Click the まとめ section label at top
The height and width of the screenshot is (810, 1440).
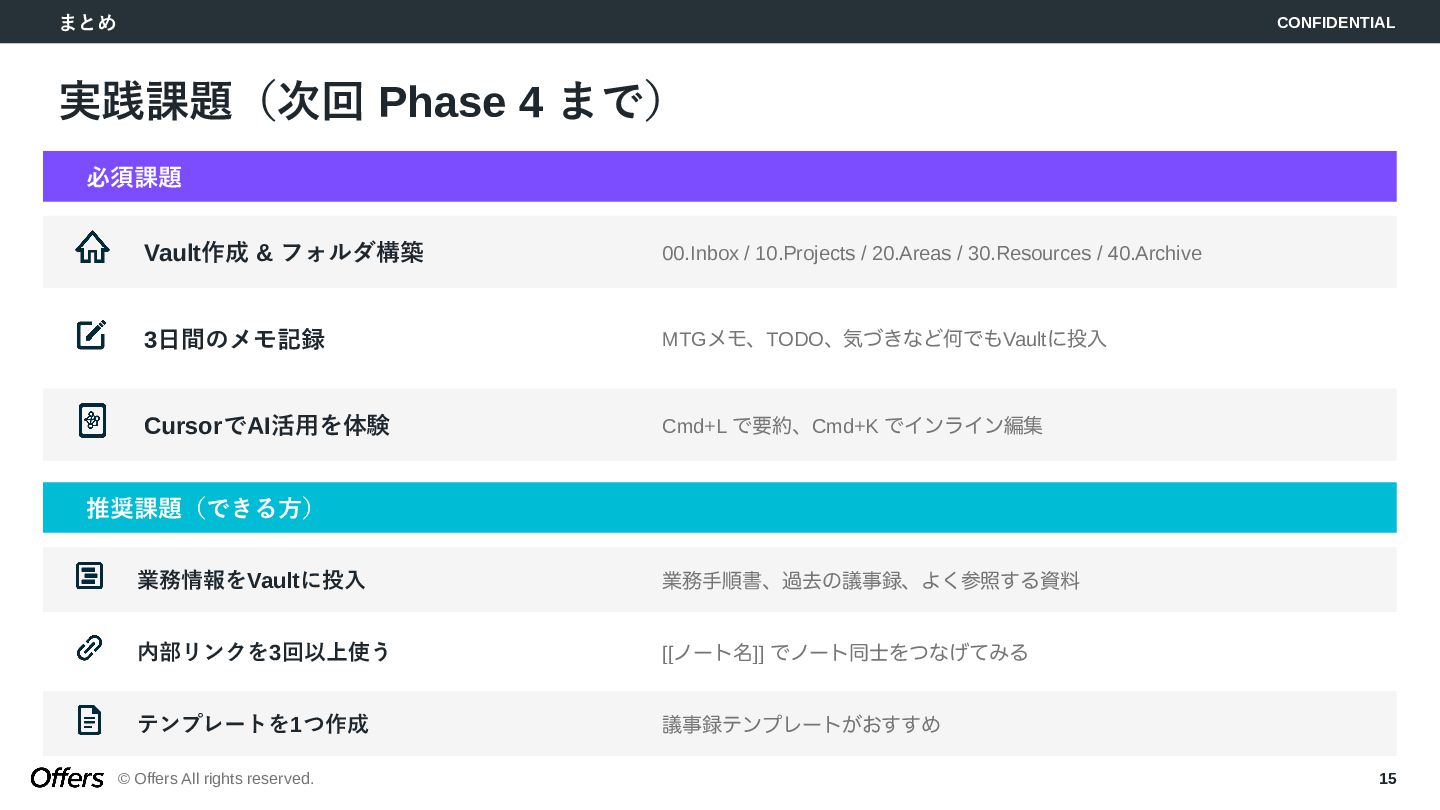pyautogui.click(x=87, y=22)
